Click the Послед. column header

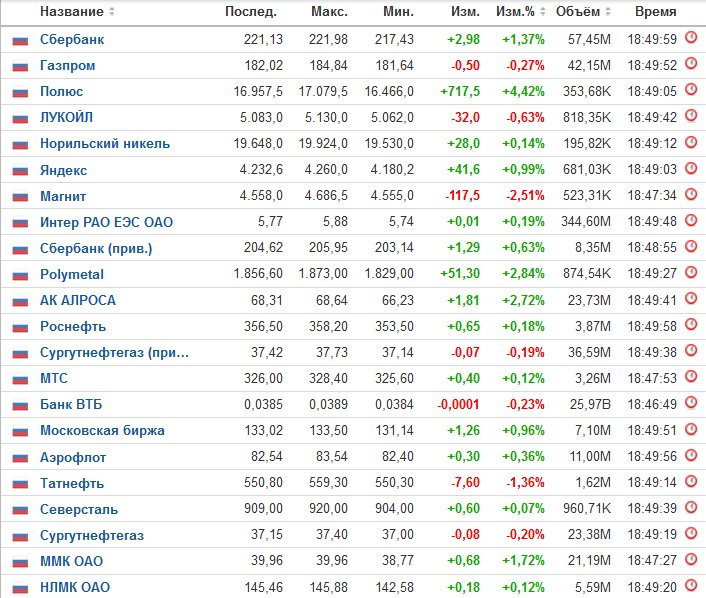[x=251, y=12]
